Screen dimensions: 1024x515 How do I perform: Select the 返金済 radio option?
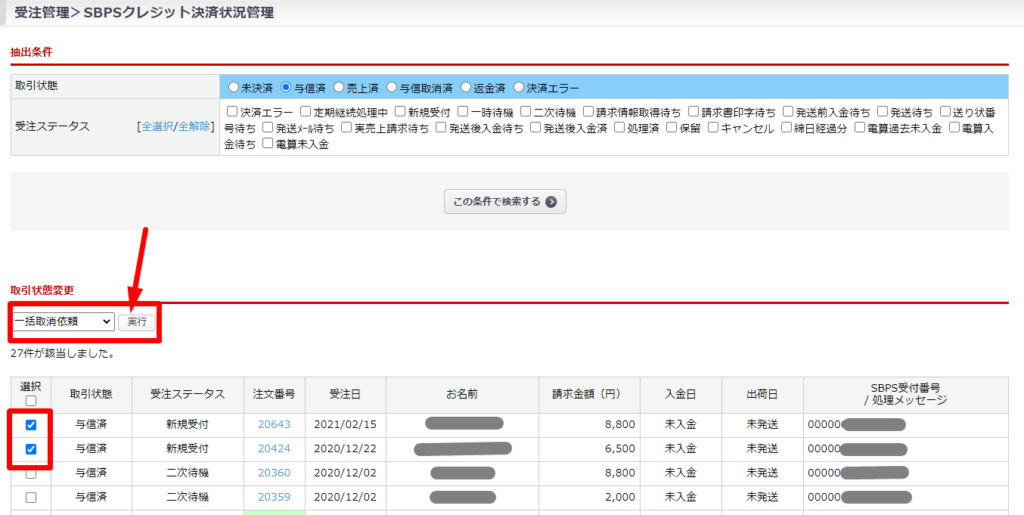465,88
